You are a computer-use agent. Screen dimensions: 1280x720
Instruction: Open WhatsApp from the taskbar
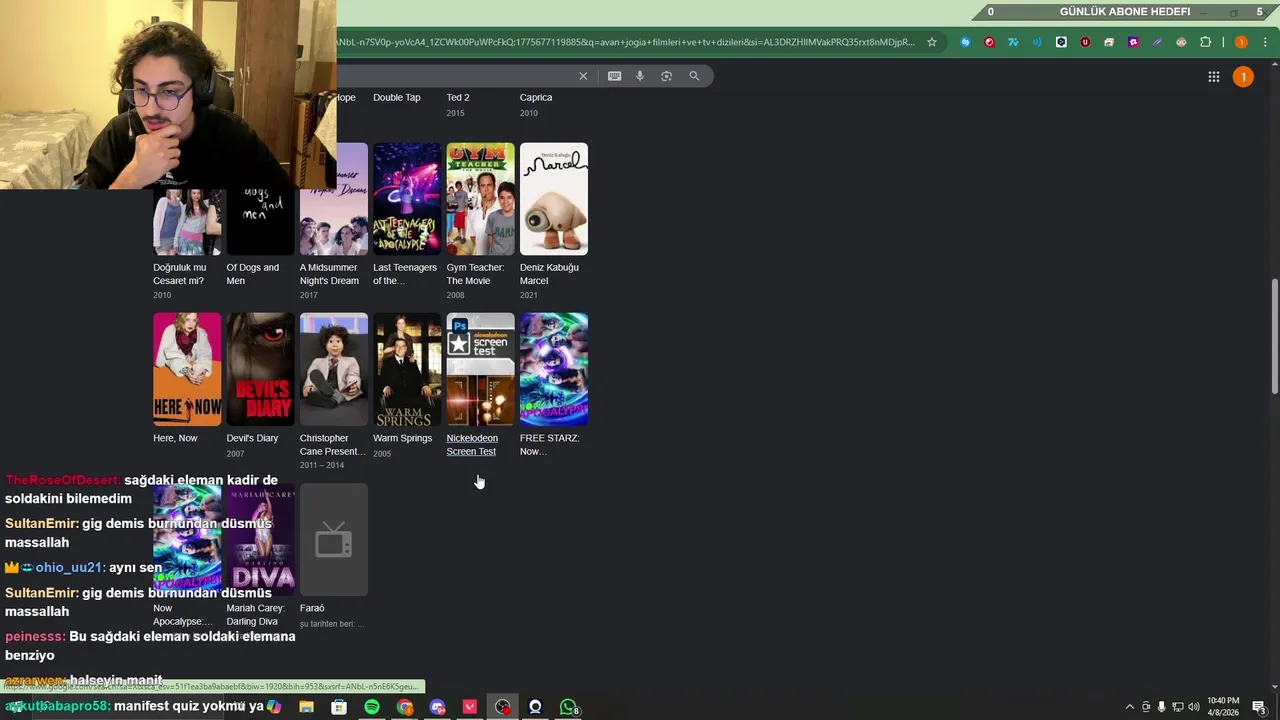tap(568, 707)
